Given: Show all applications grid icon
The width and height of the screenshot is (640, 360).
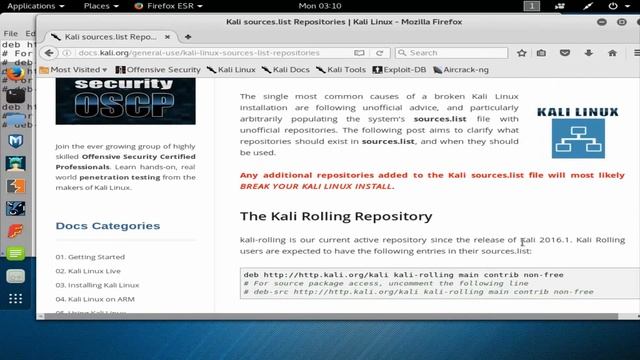Looking at the screenshot, I should (x=16, y=299).
